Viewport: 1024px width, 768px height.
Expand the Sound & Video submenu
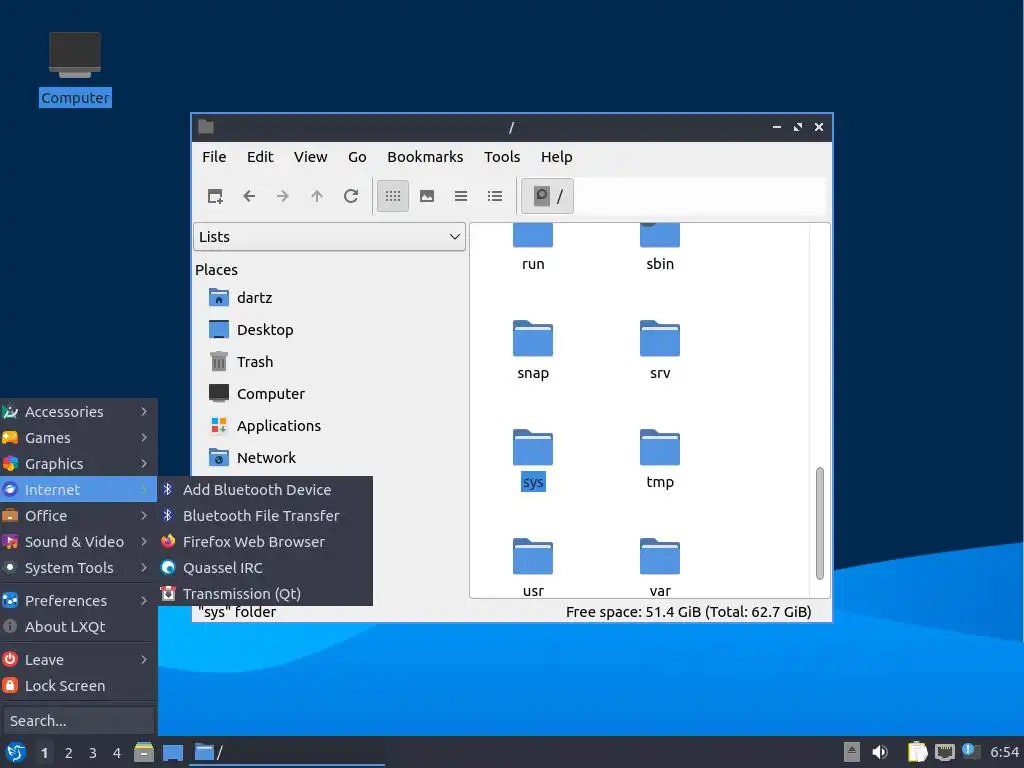click(x=78, y=542)
